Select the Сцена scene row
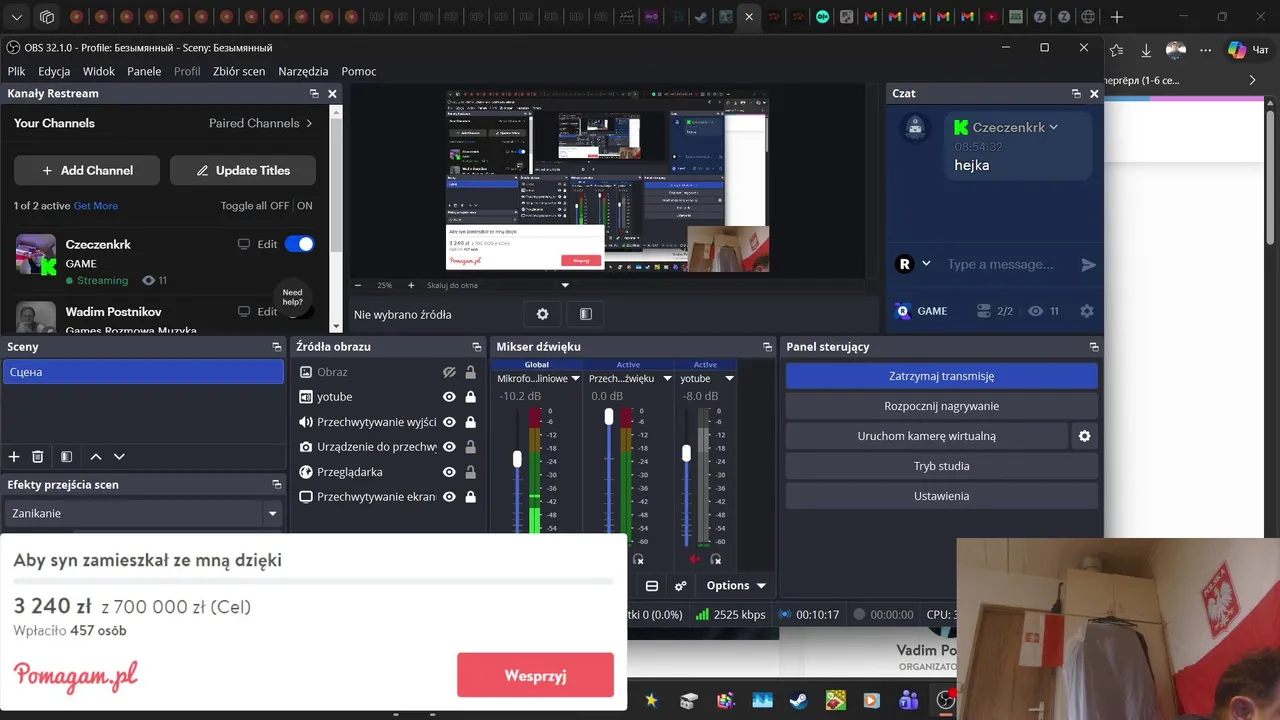1280x720 pixels. click(143, 372)
